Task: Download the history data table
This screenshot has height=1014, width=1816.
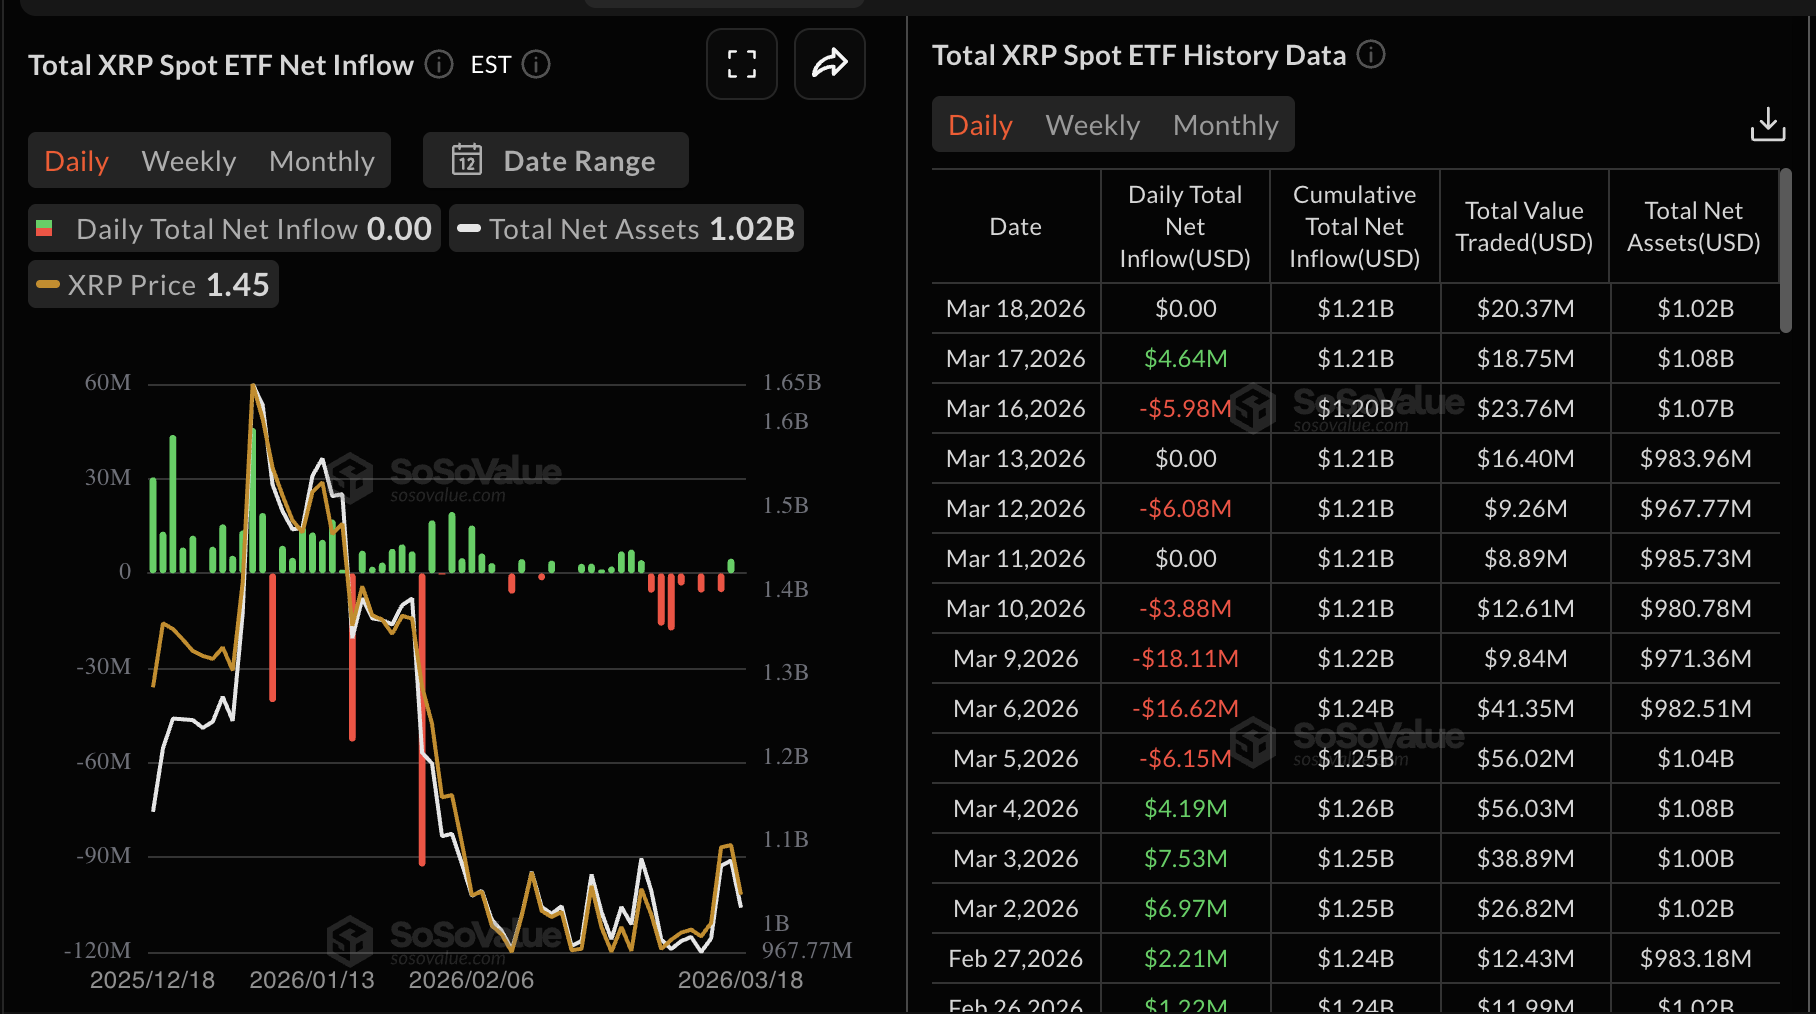Action: 1767,125
